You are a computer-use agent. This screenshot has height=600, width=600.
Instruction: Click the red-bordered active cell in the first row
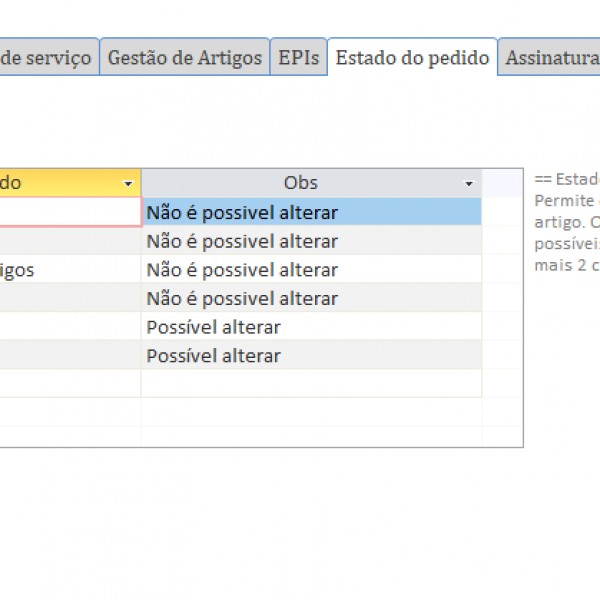[69, 212]
